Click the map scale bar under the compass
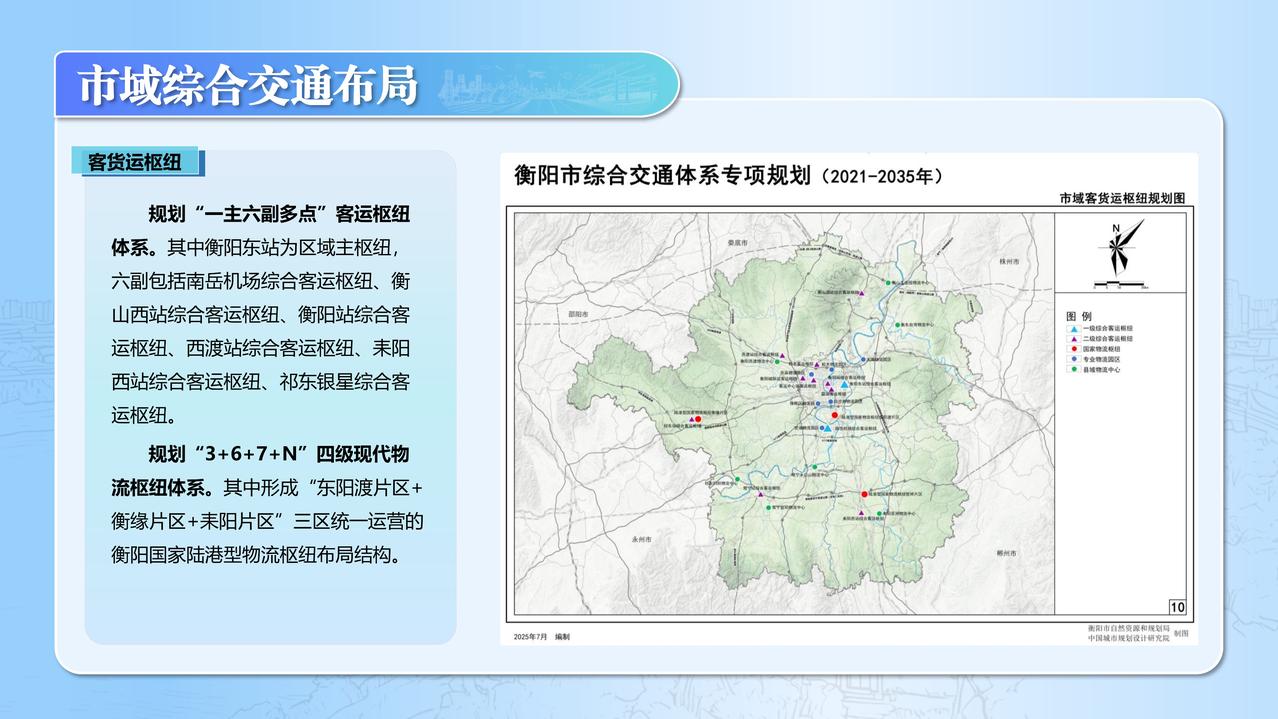Viewport: 1278px width, 719px height. [1120, 284]
